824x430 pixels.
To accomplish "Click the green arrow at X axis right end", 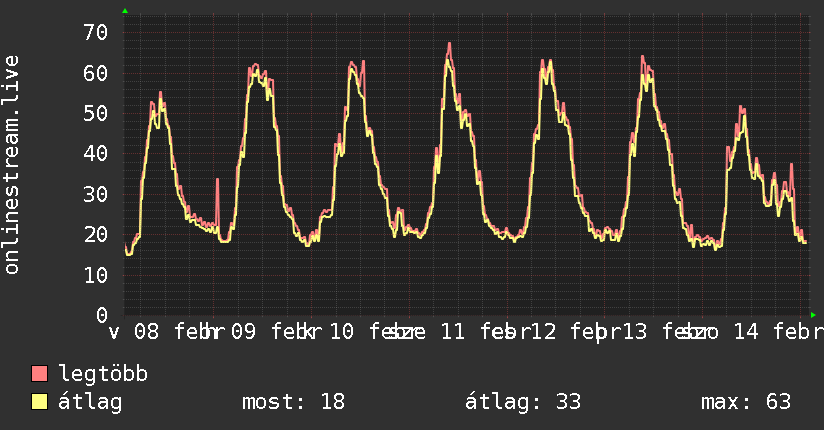I will [811, 314].
